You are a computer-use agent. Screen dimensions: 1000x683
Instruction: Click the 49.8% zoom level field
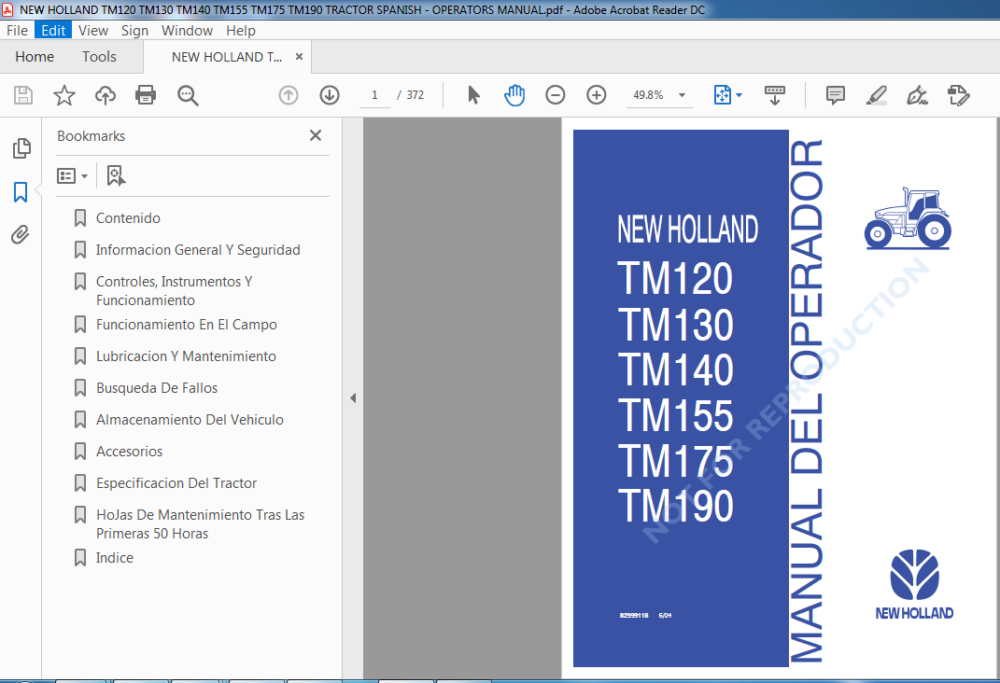(649, 95)
